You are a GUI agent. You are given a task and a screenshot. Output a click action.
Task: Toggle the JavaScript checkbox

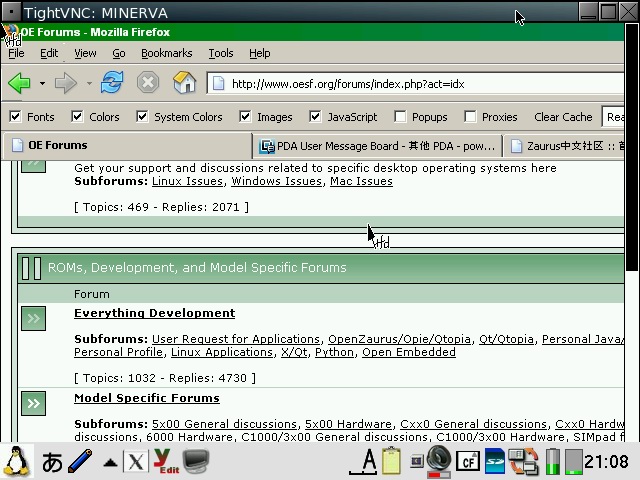(315, 117)
